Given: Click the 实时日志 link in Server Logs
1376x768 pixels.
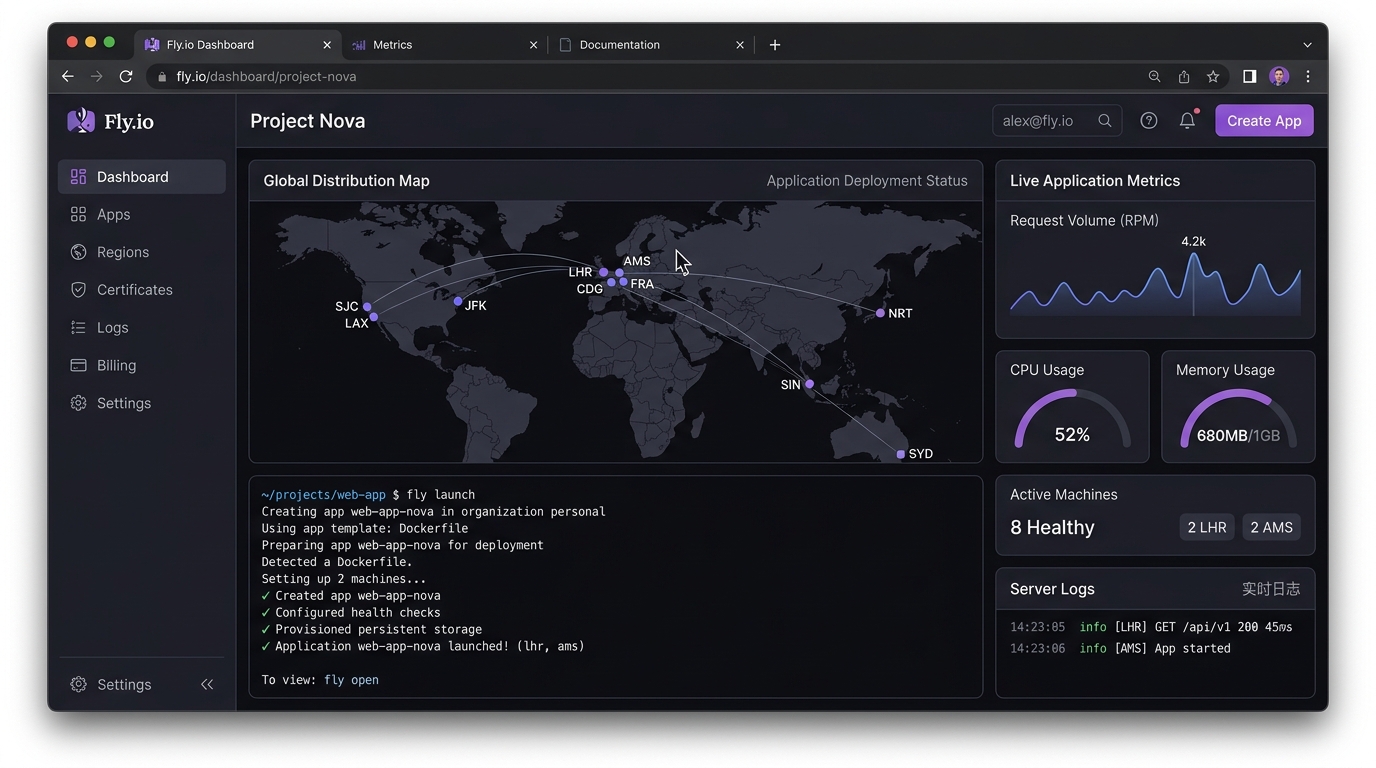Looking at the screenshot, I should click(x=1271, y=589).
